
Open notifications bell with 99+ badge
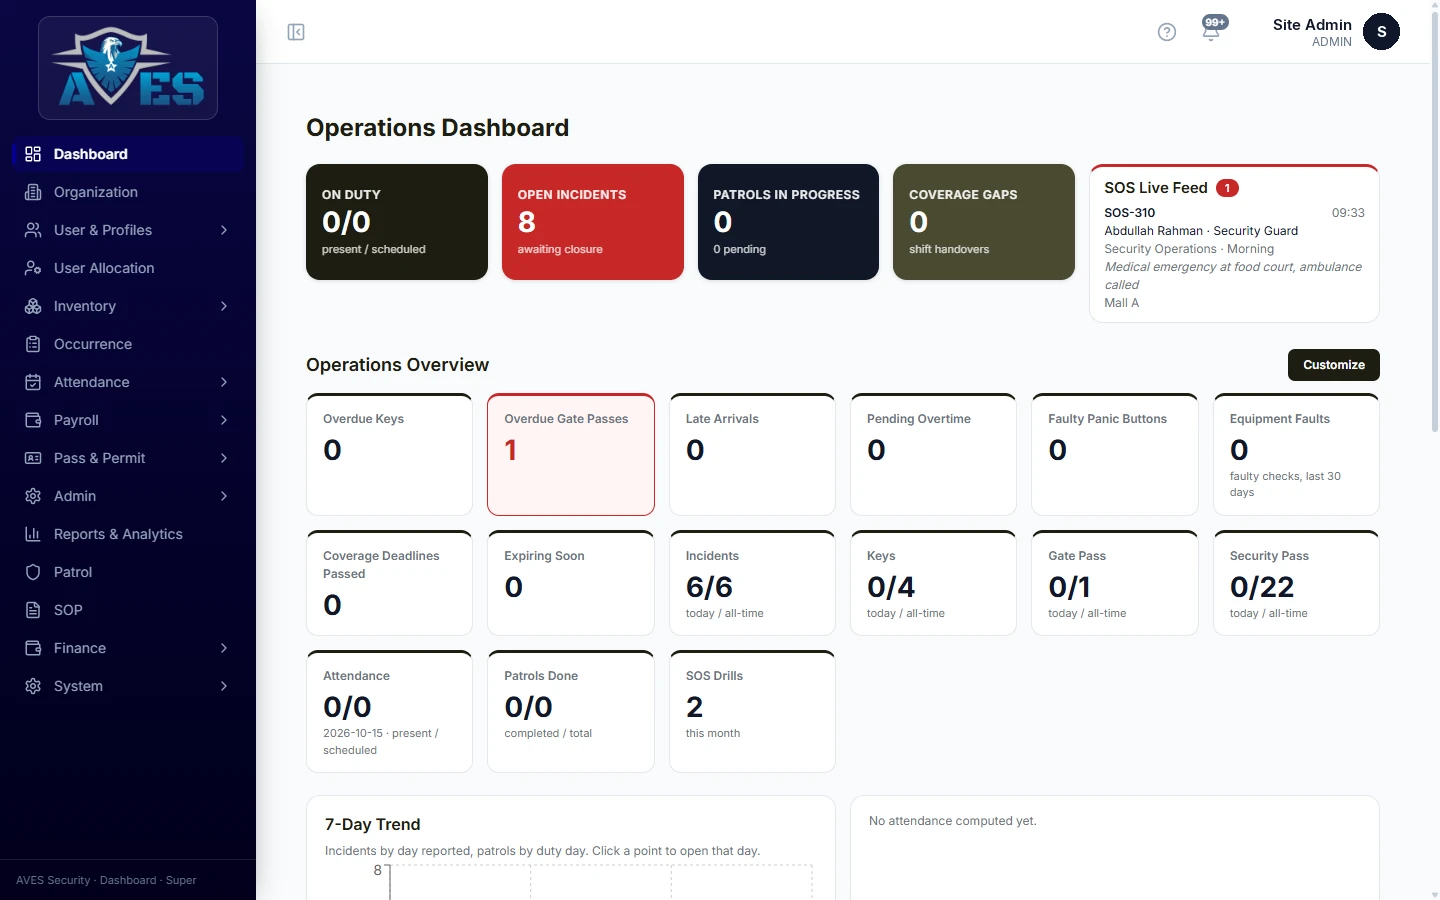point(1212,30)
